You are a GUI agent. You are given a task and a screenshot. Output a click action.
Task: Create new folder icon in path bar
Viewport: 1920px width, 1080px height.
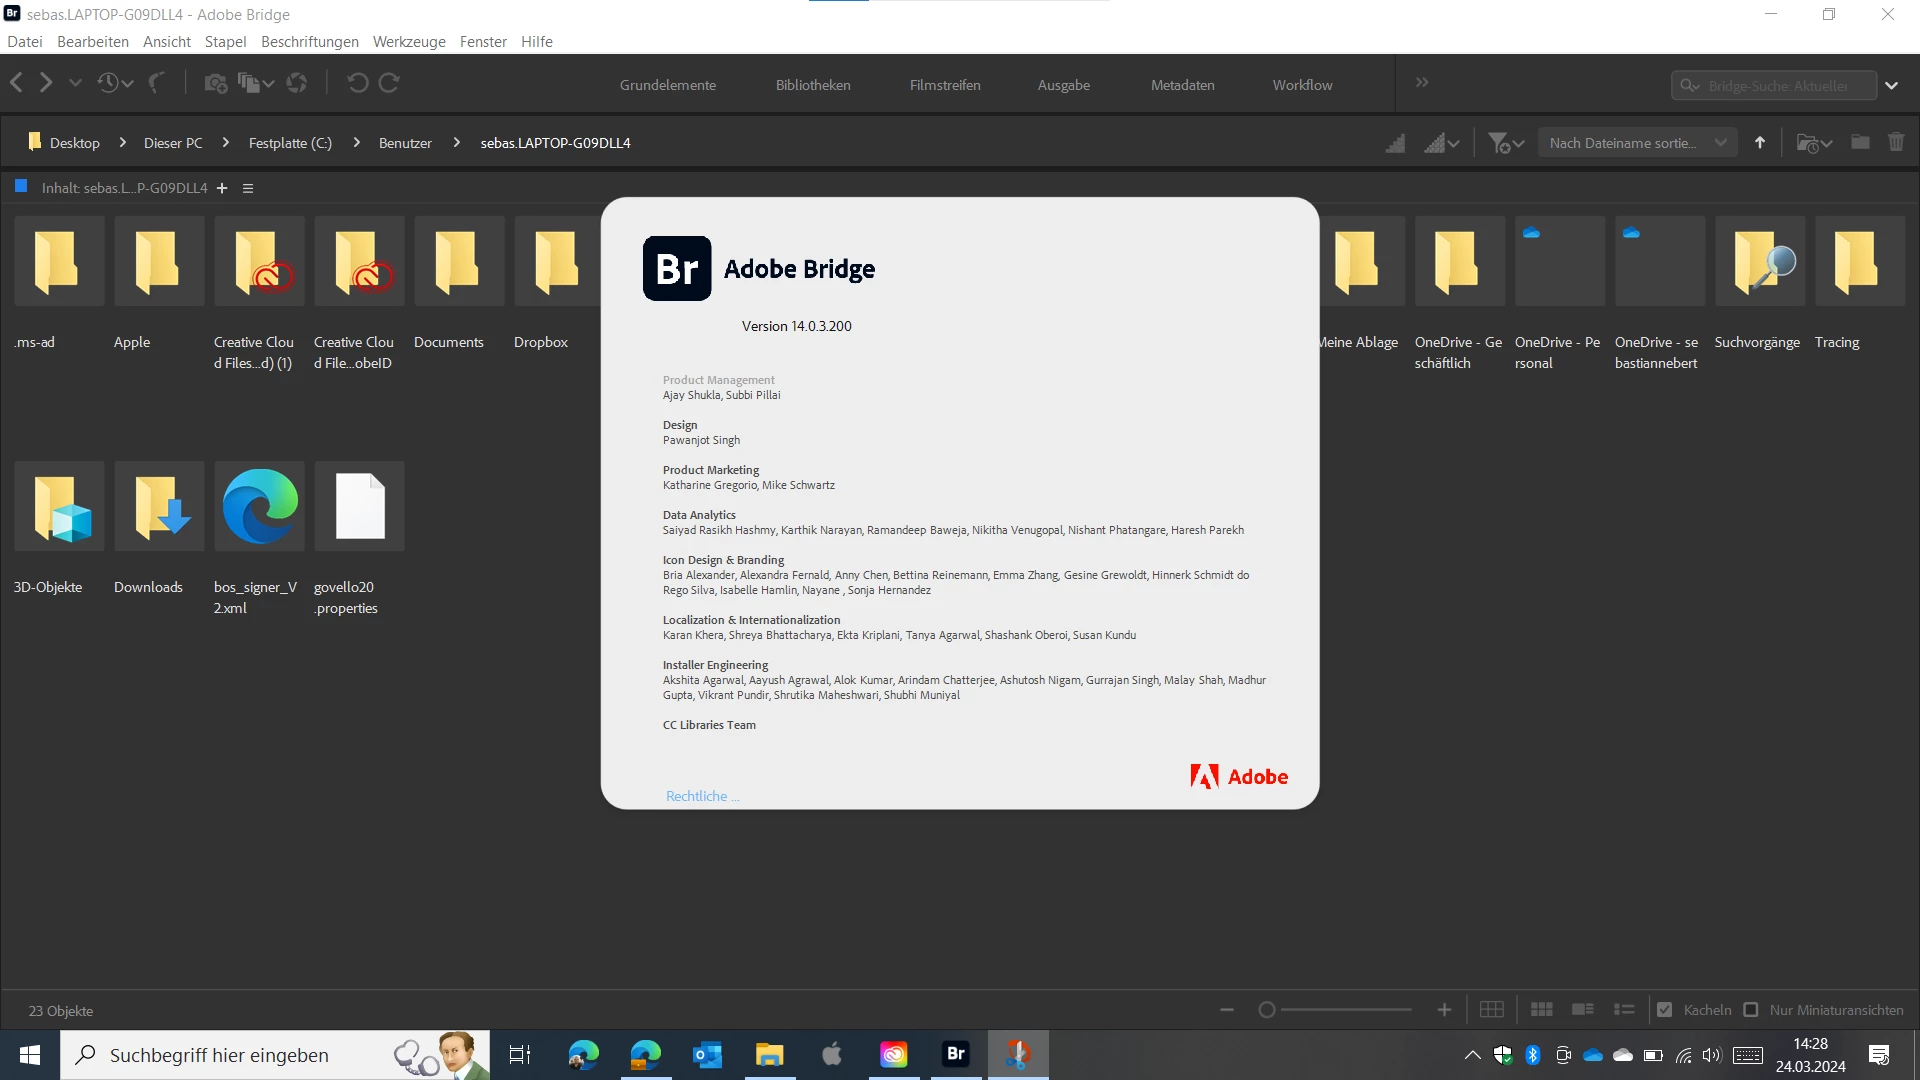click(1860, 142)
